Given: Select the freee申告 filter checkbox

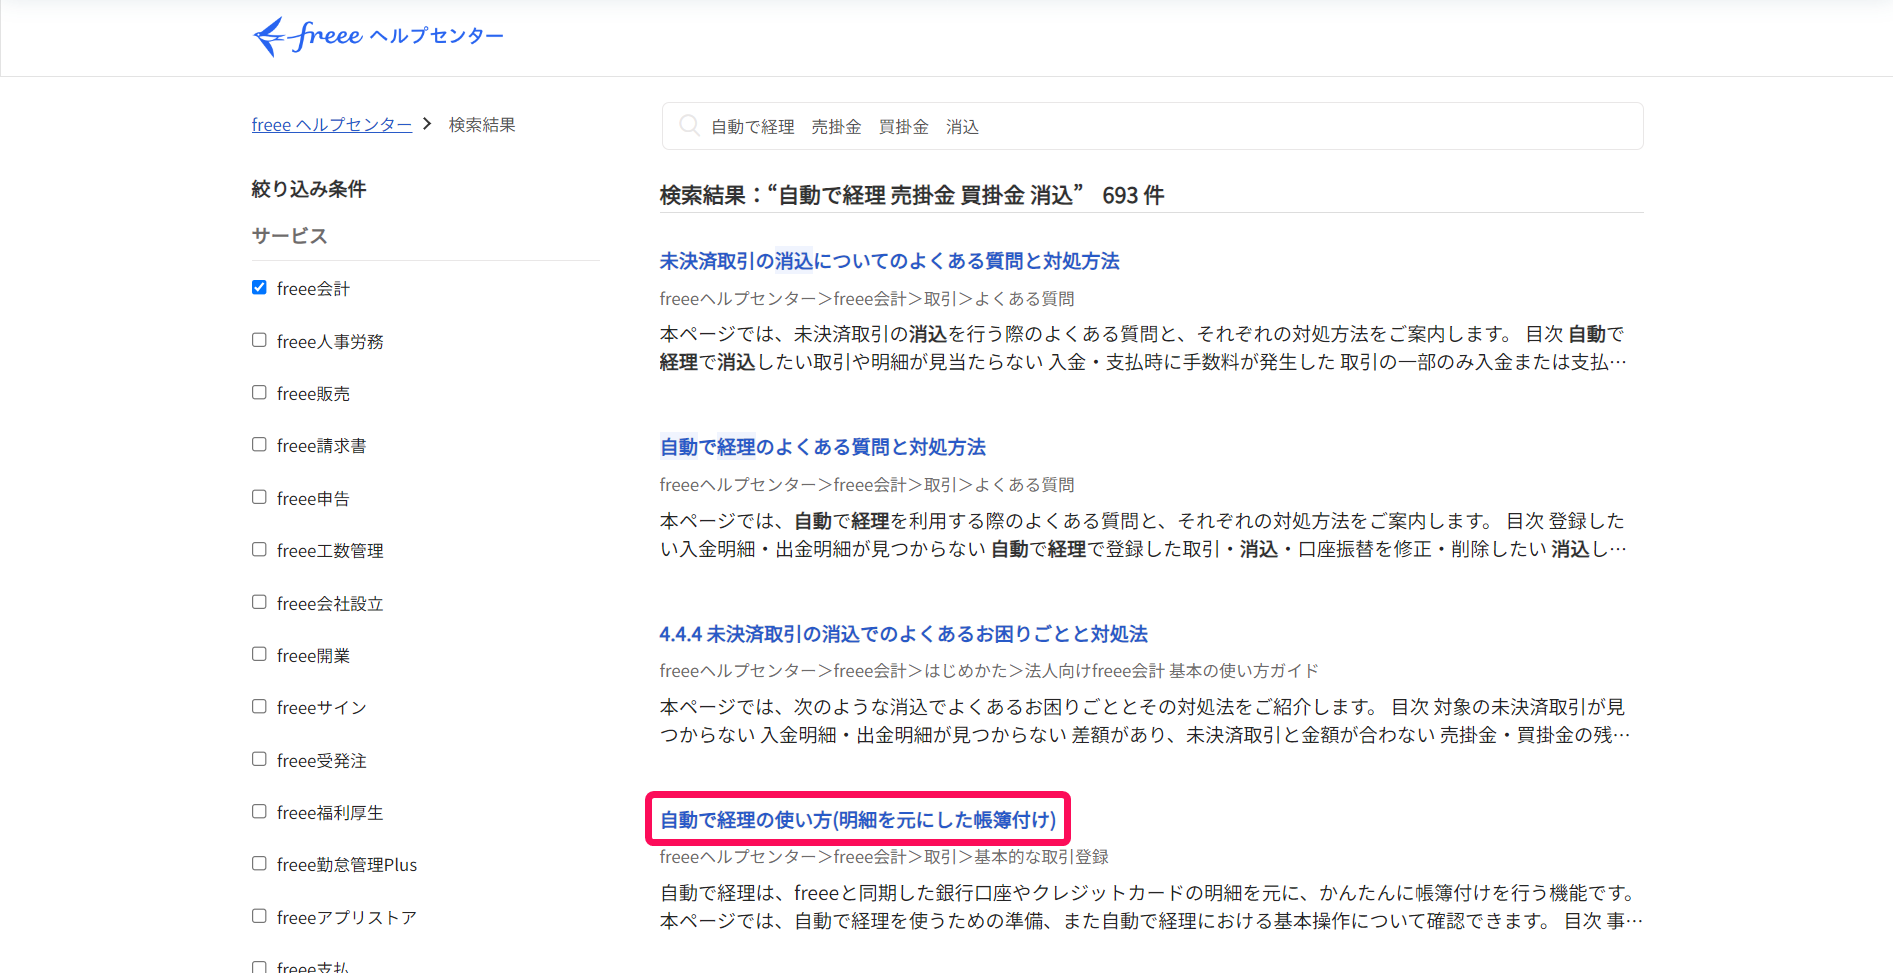Looking at the screenshot, I should point(259,497).
